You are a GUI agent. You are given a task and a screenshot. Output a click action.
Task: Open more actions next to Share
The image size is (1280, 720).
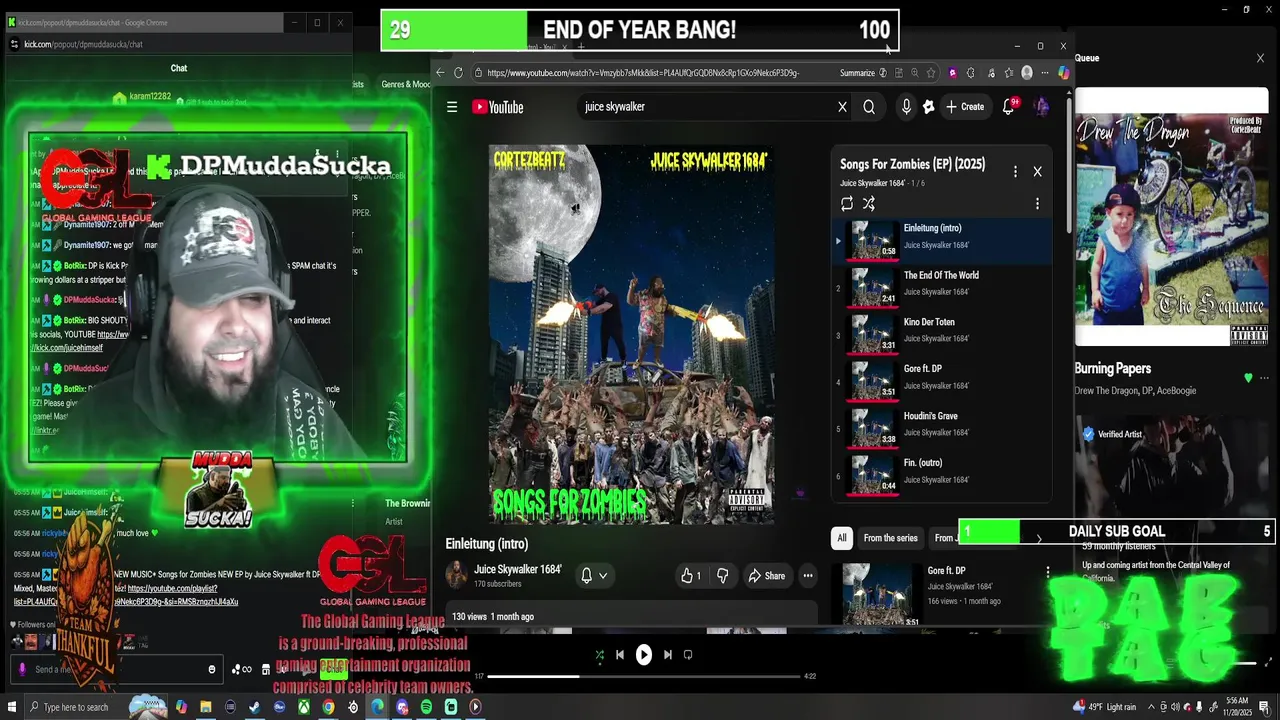click(807, 576)
